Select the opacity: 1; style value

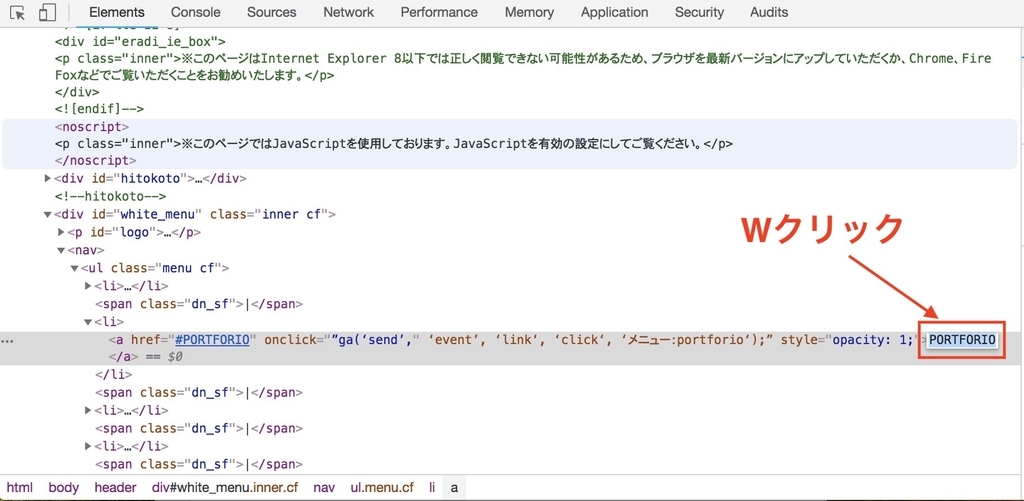point(872,340)
